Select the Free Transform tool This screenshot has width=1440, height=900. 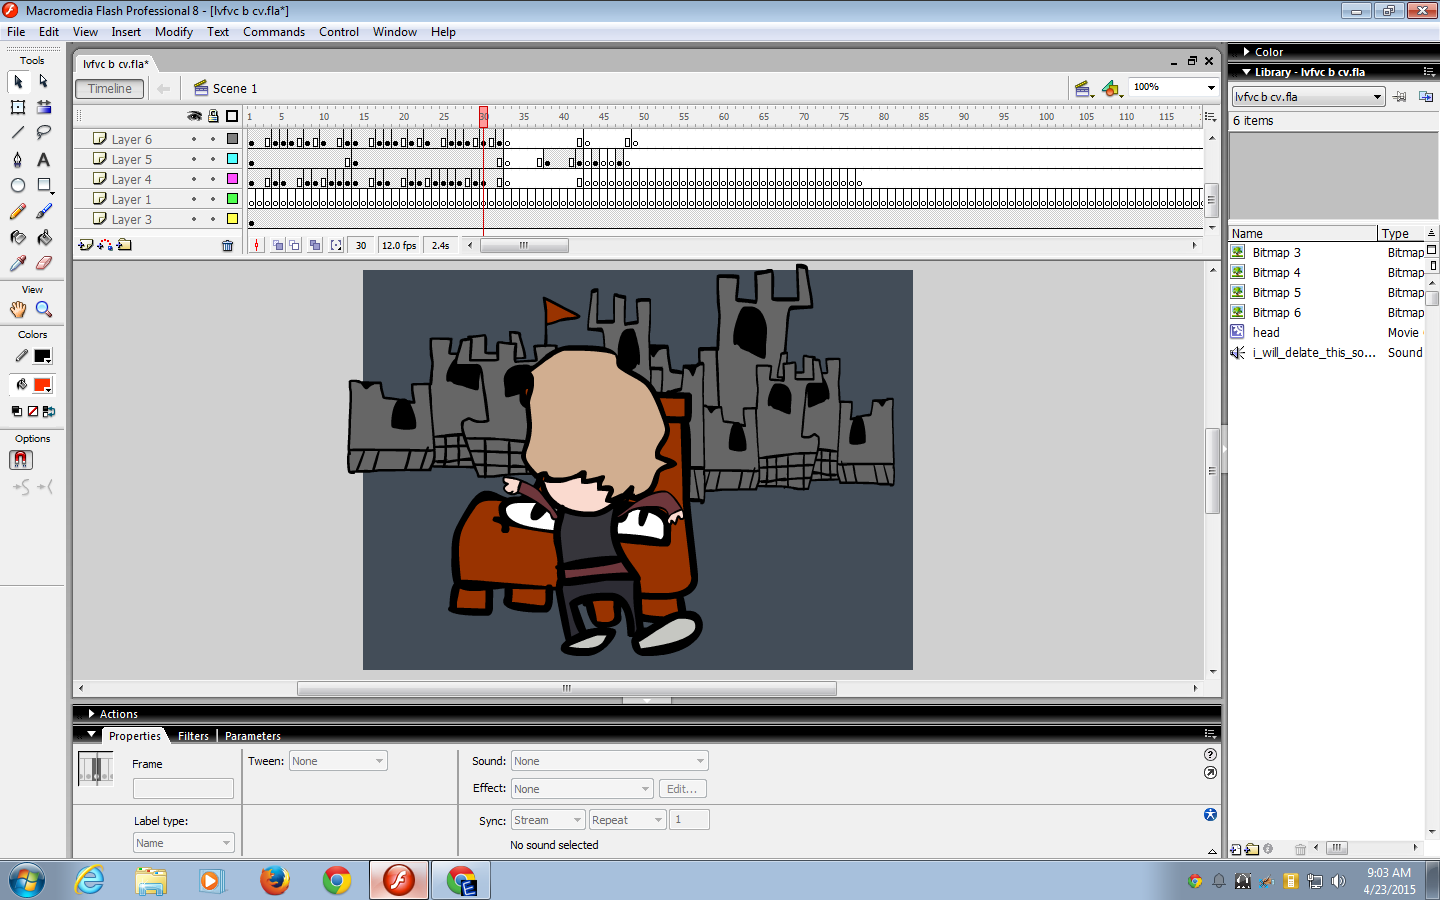18,107
